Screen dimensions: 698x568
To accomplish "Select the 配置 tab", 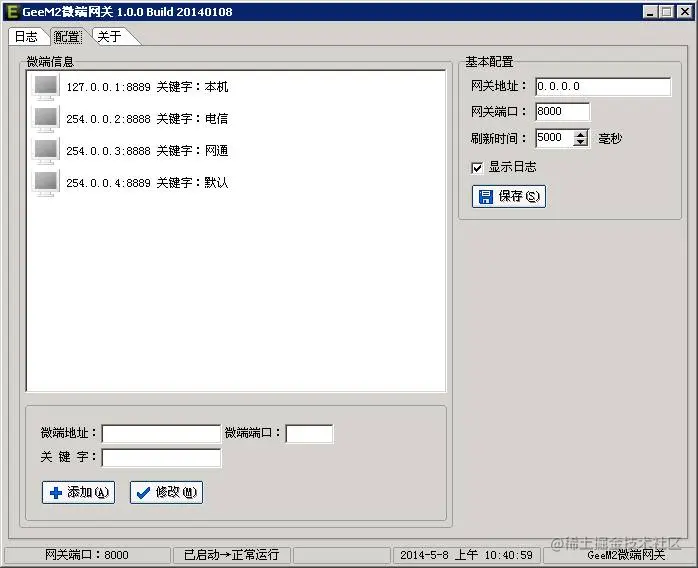I will click(68, 37).
